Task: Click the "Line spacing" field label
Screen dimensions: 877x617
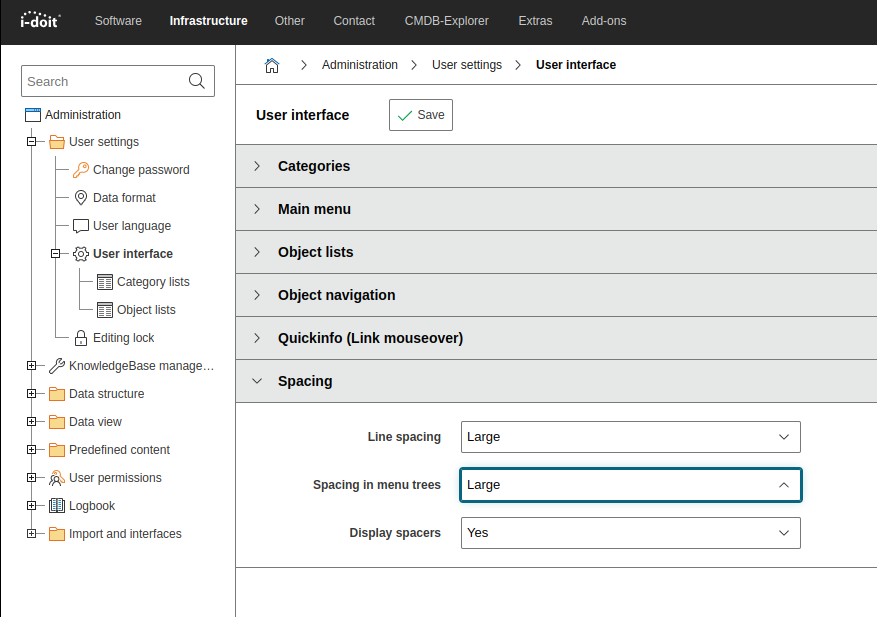Action: [x=404, y=437]
